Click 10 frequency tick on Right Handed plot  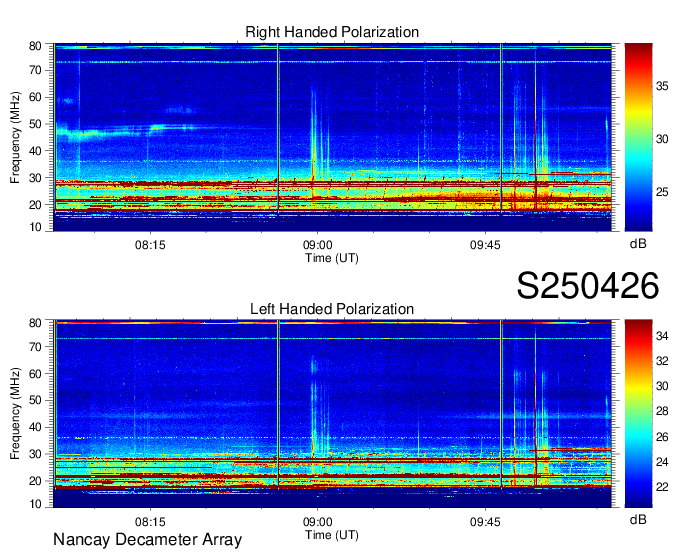[35, 227]
